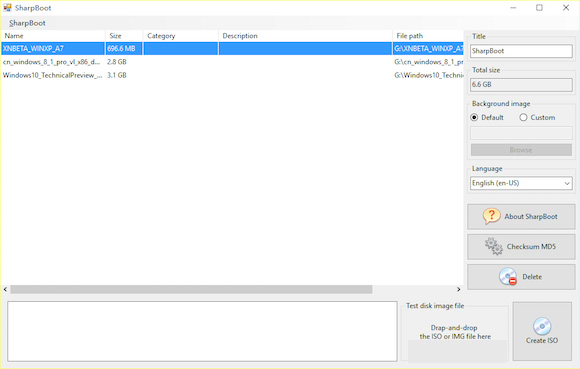Open the SharpBoot menu
Viewport: 580px width, 369px height.
pyautogui.click(x=27, y=23)
